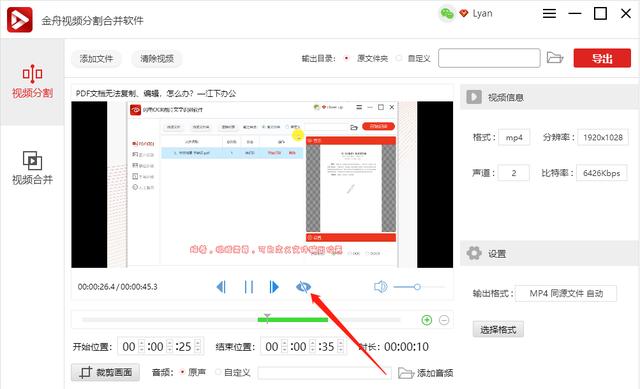Select 原文件夹 output directory radio
640x389 pixels.
[347, 58]
